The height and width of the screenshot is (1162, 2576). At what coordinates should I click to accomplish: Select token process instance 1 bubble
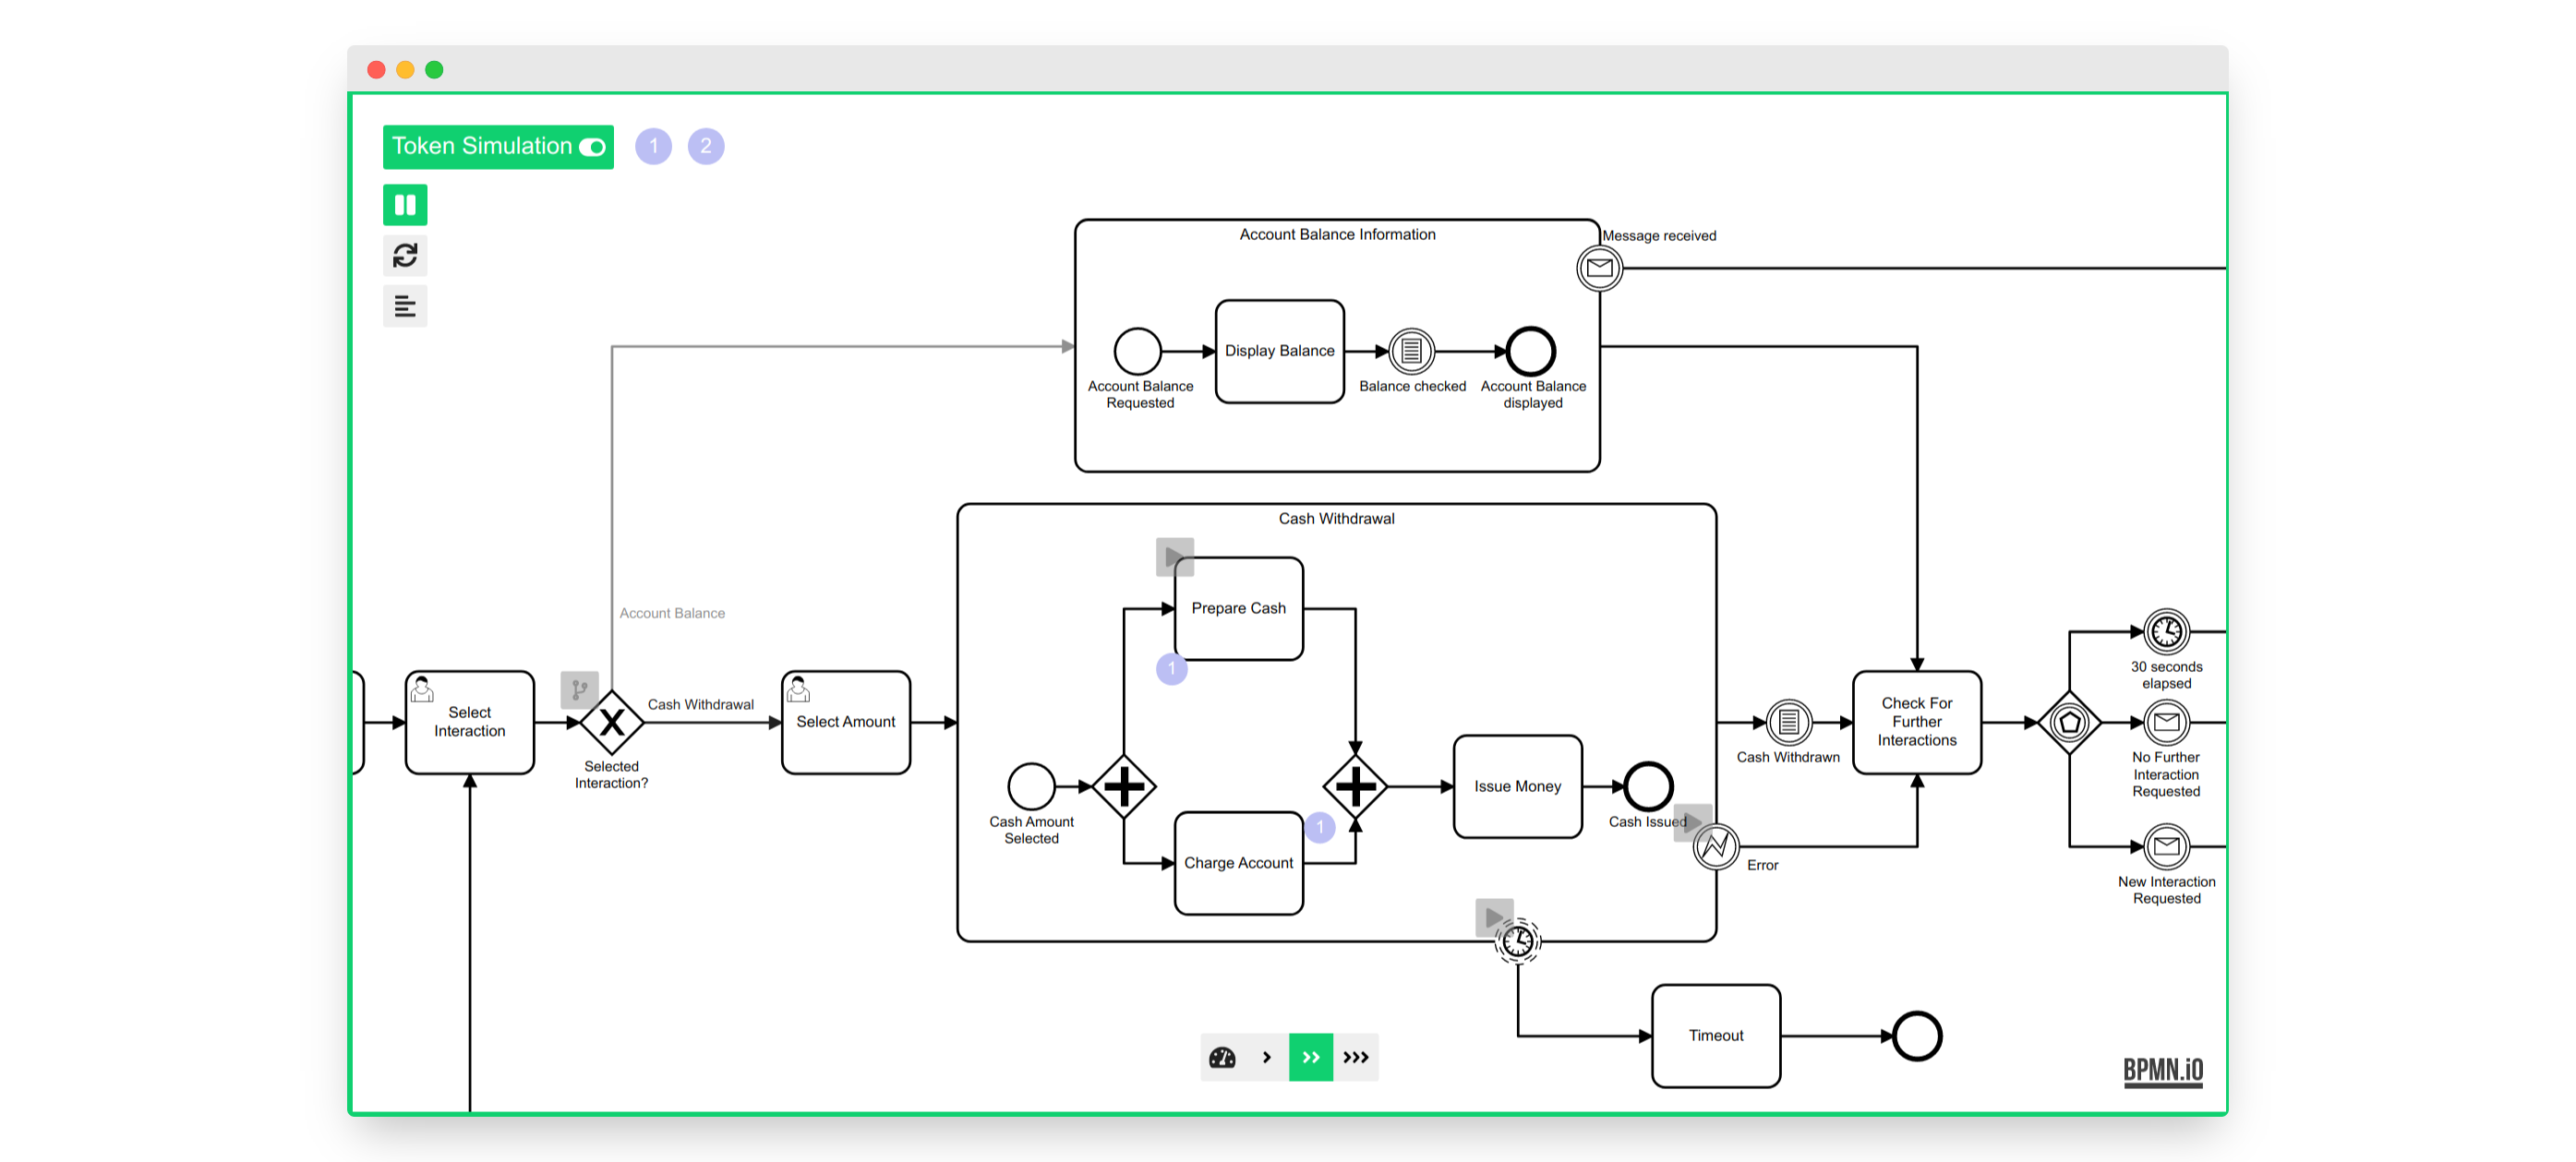(x=653, y=147)
